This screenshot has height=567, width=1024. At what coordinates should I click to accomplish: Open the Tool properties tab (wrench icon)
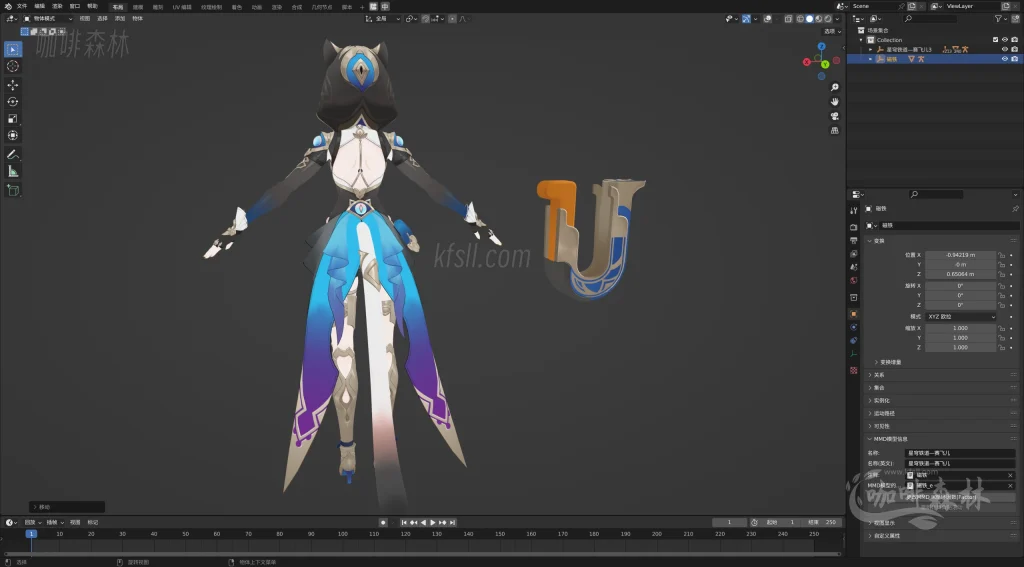[854, 210]
